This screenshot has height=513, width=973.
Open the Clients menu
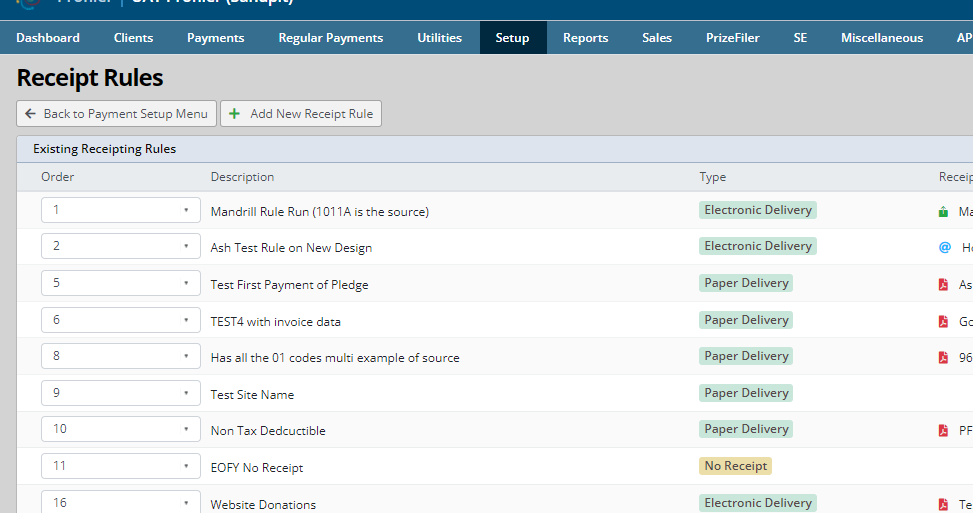click(133, 38)
